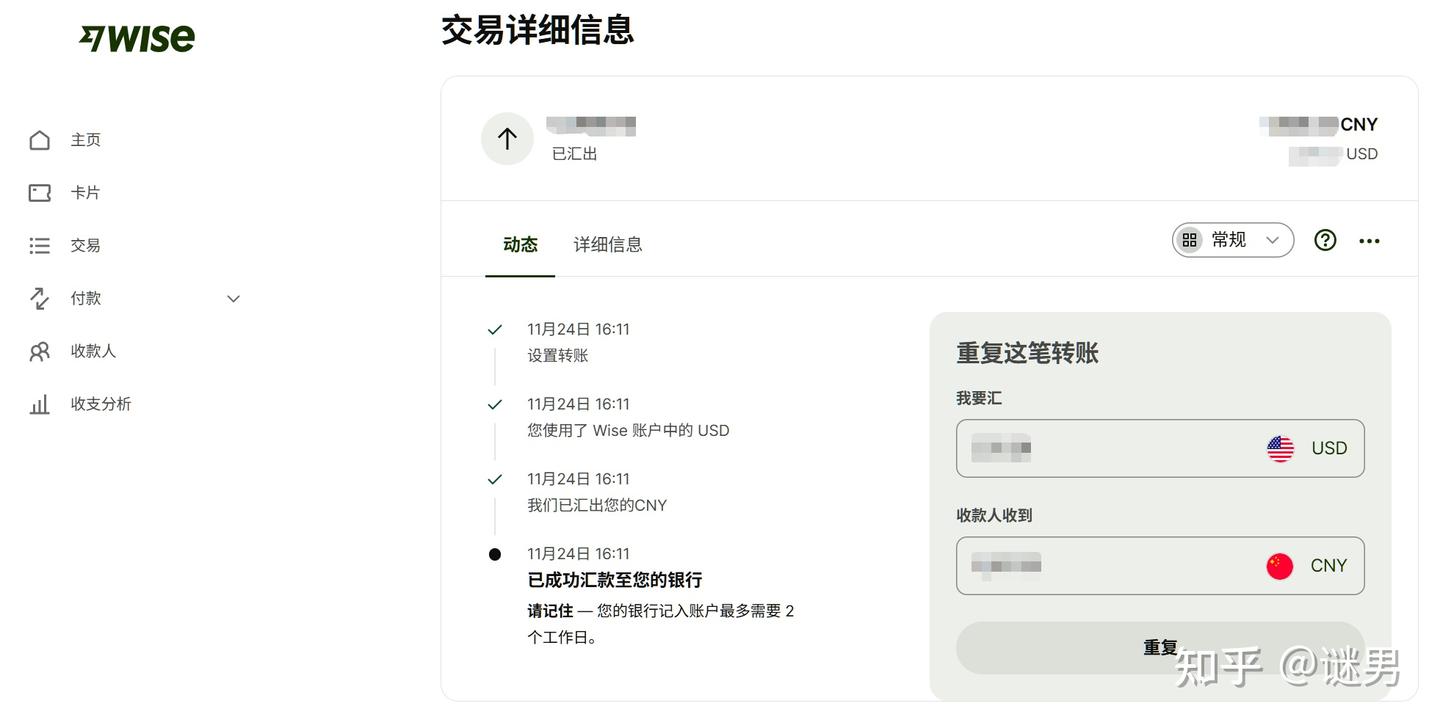Image resolution: width=1440 pixels, height=728 pixels.
Task: Open the 主页 home icon in sidebar
Action: (39, 139)
